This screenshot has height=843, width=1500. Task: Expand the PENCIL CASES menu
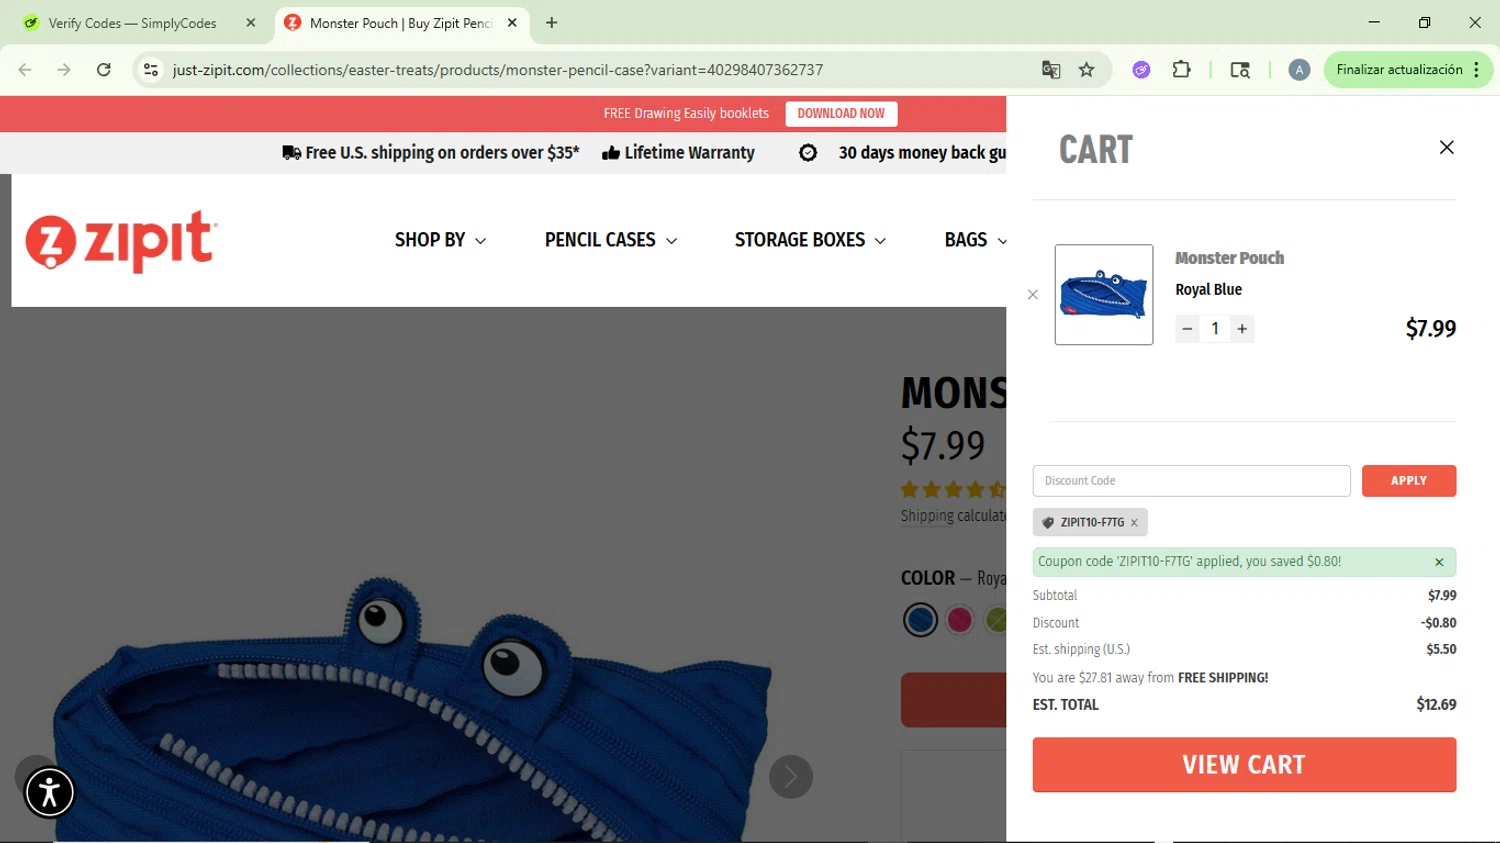[x=611, y=240]
